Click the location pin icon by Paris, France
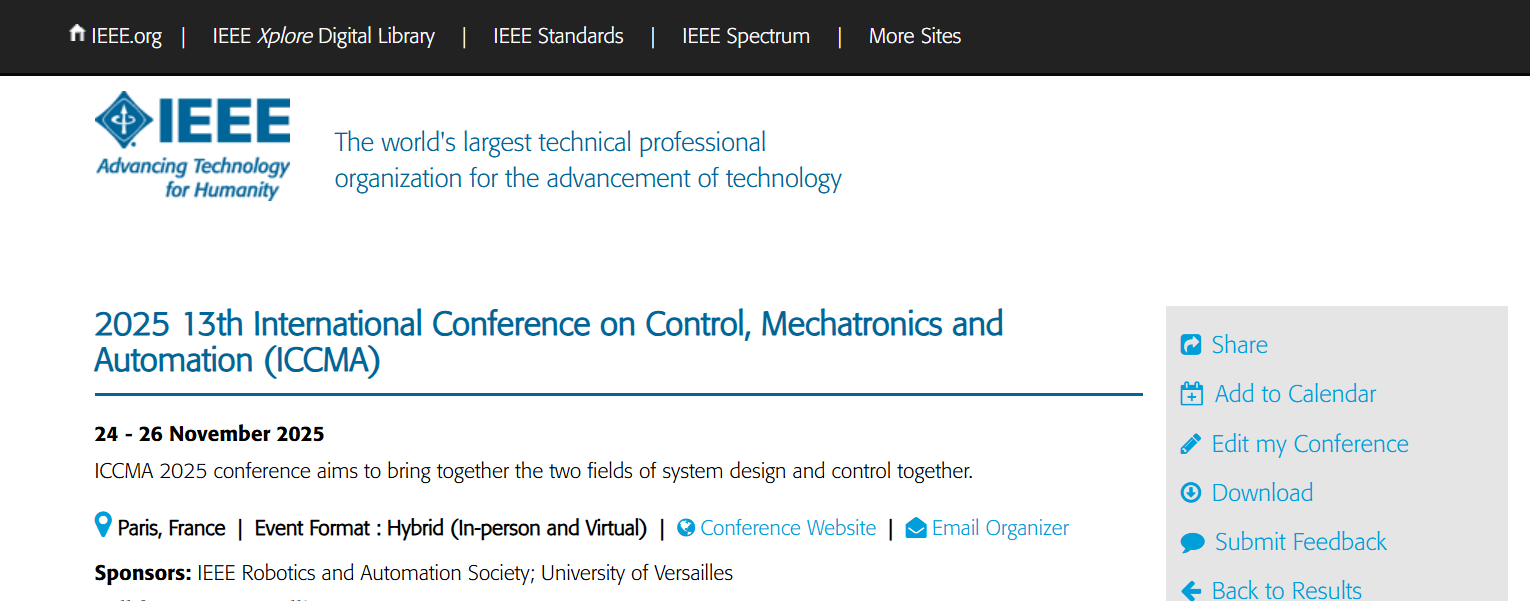 pyautogui.click(x=102, y=525)
